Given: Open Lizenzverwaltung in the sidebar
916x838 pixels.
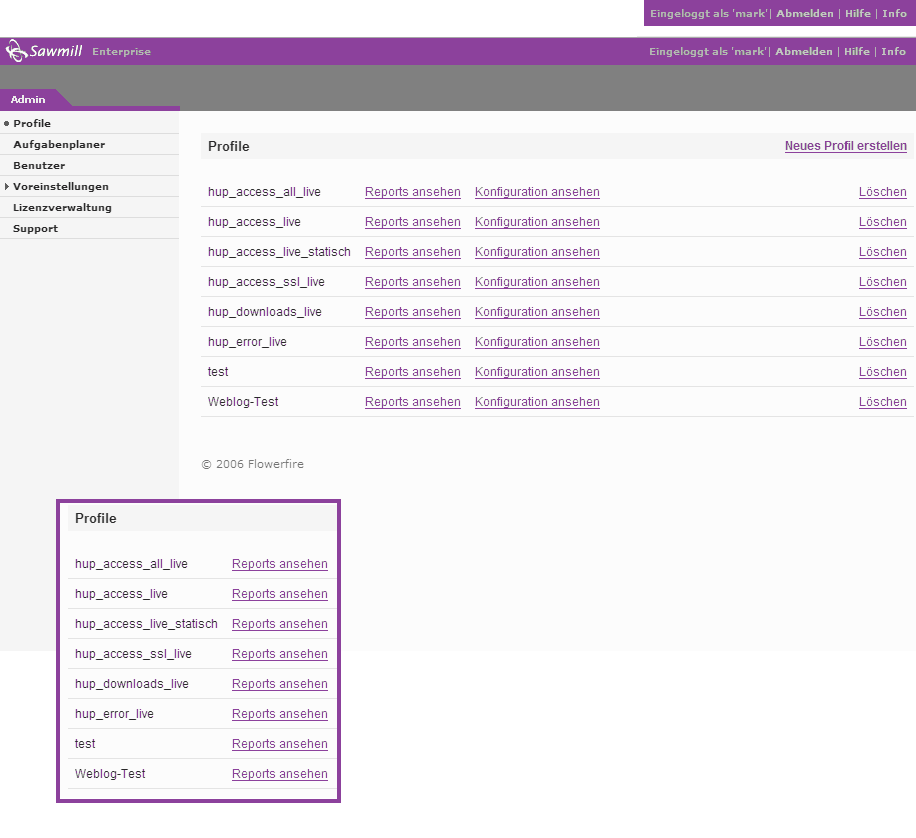Looking at the screenshot, I should (62, 208).
